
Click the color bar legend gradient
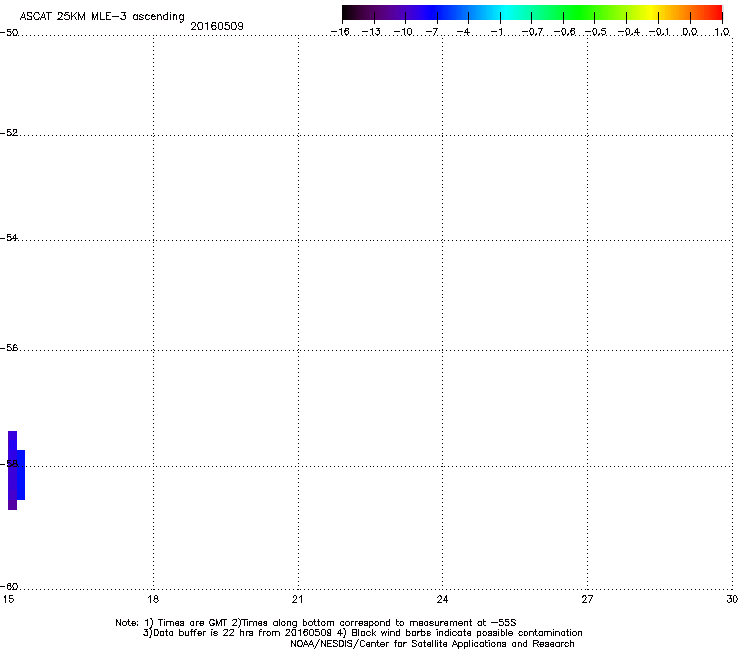tap(532, 13)
